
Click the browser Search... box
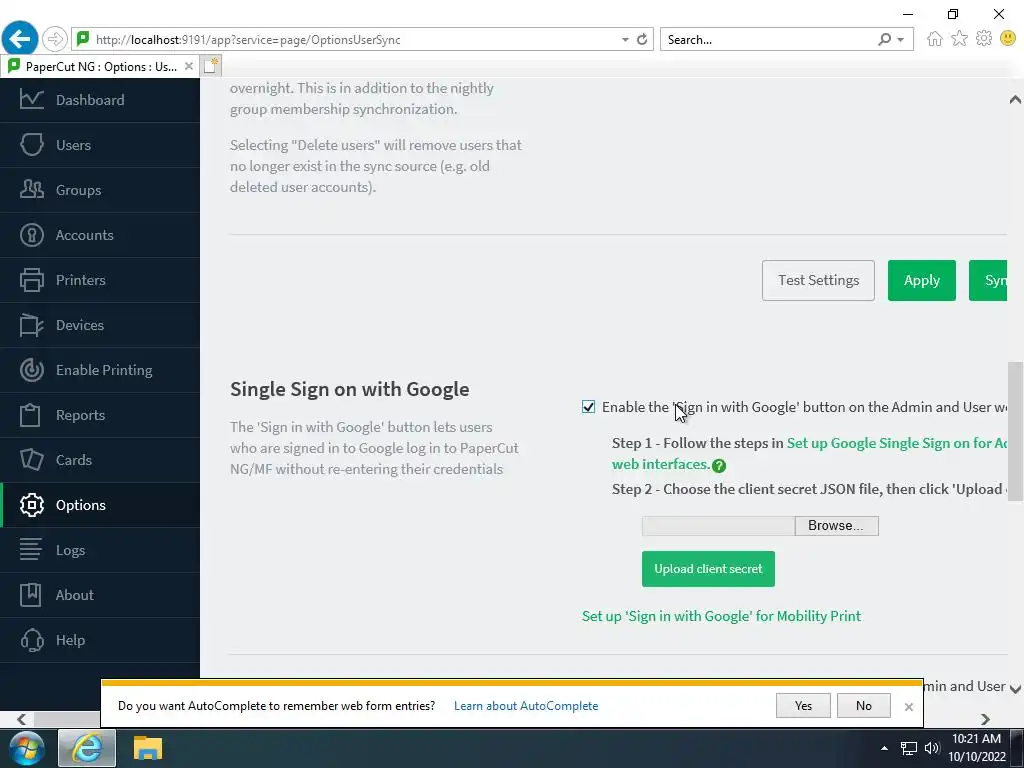coord(769,40)
